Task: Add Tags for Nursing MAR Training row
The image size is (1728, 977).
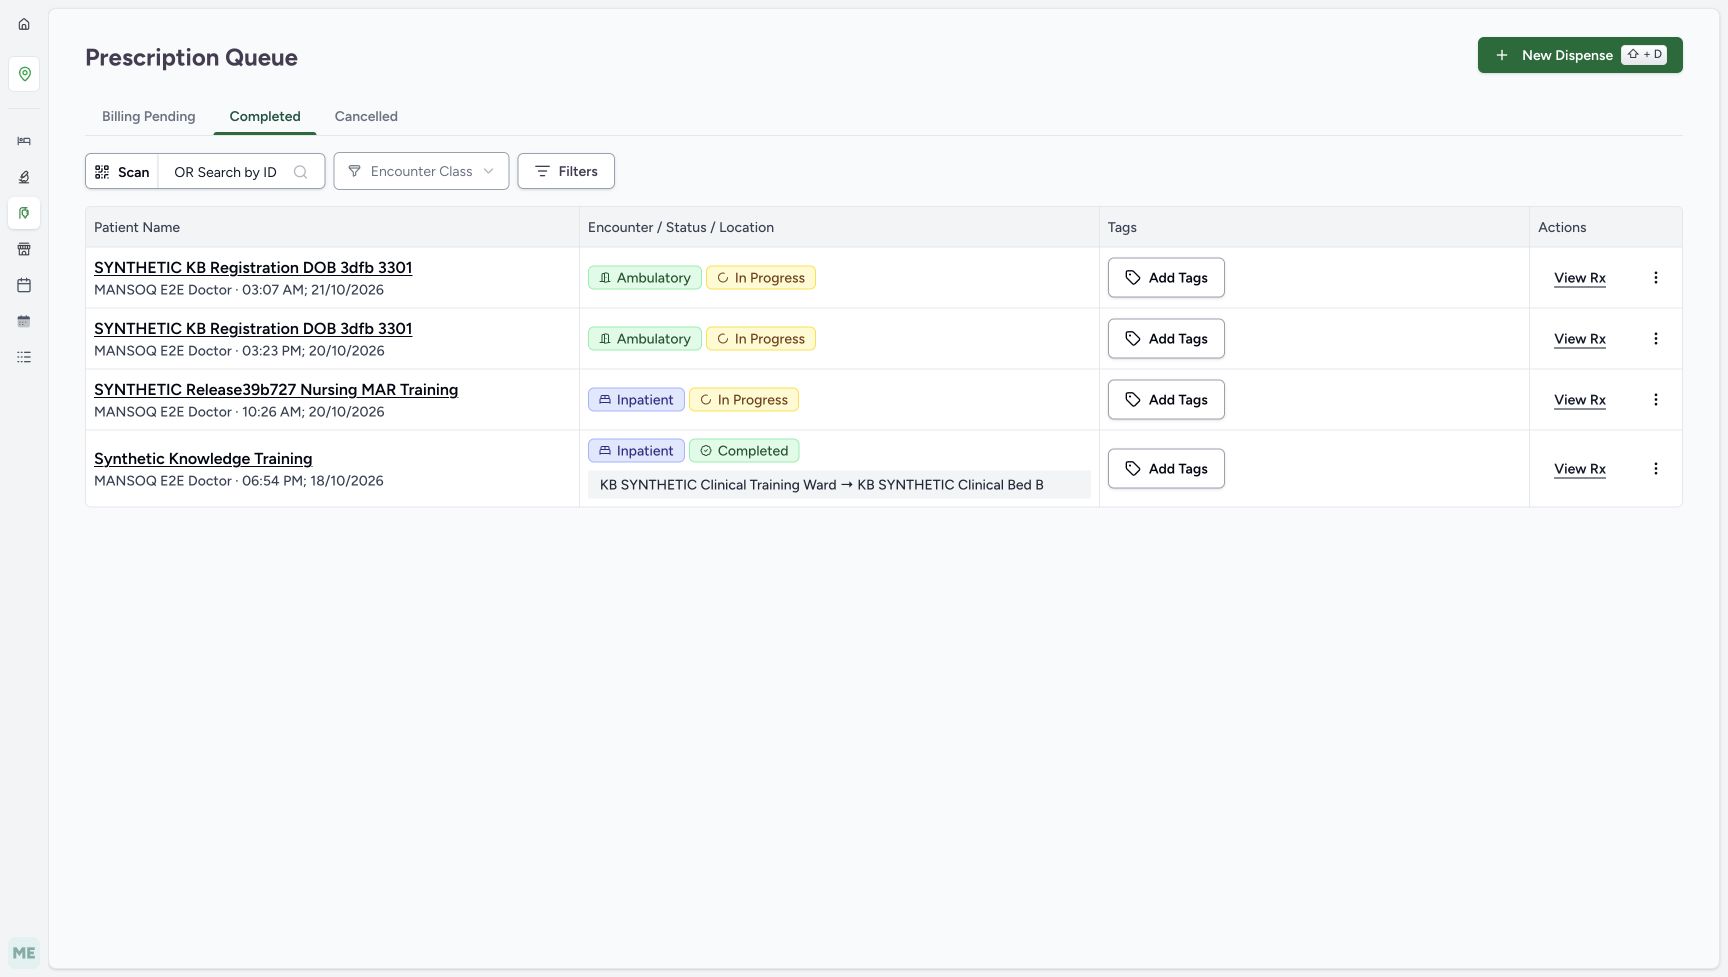Action: click(x=1166, y=400)
